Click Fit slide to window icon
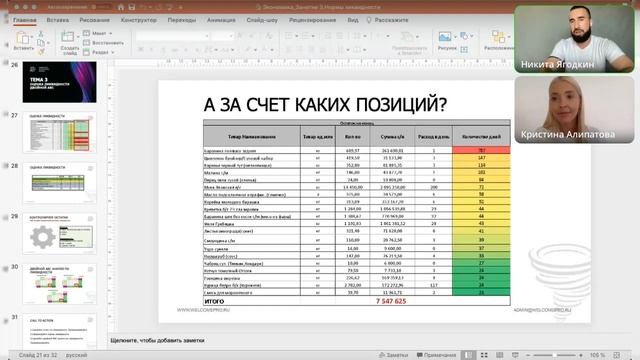 point(617,355)
